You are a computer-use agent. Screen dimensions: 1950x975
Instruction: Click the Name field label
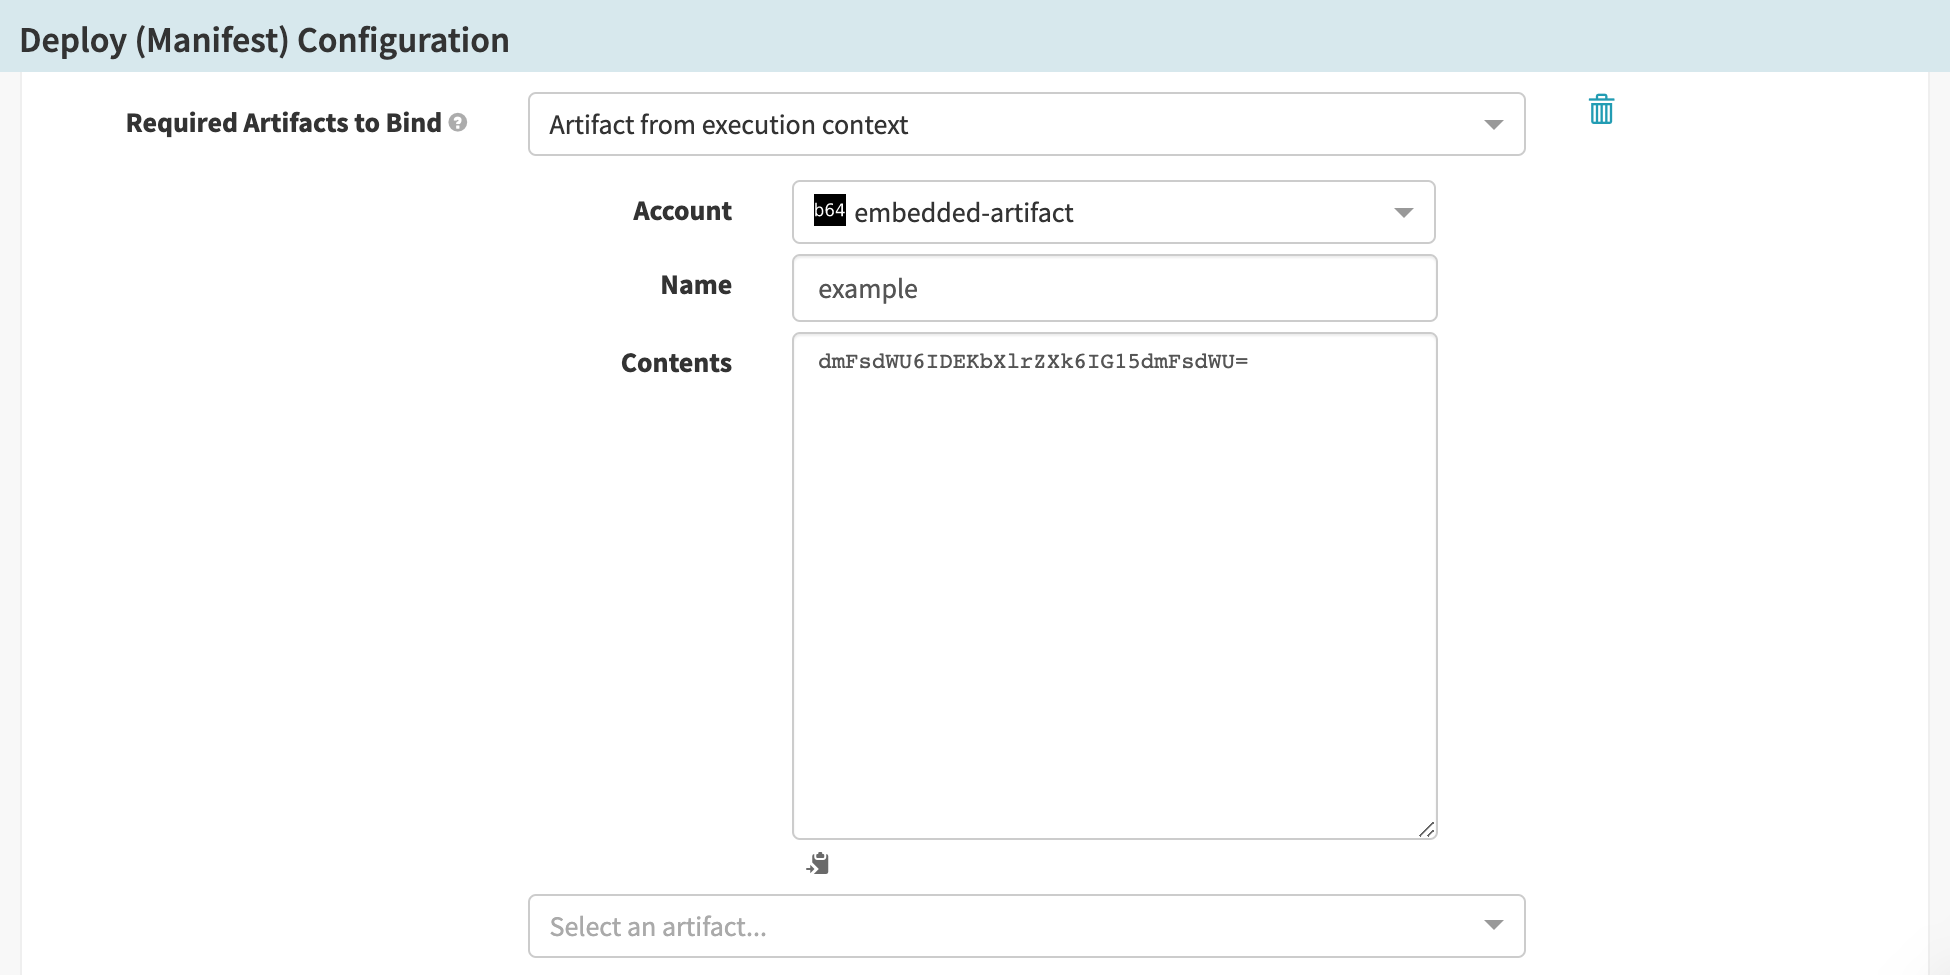(x=695, y=285)
